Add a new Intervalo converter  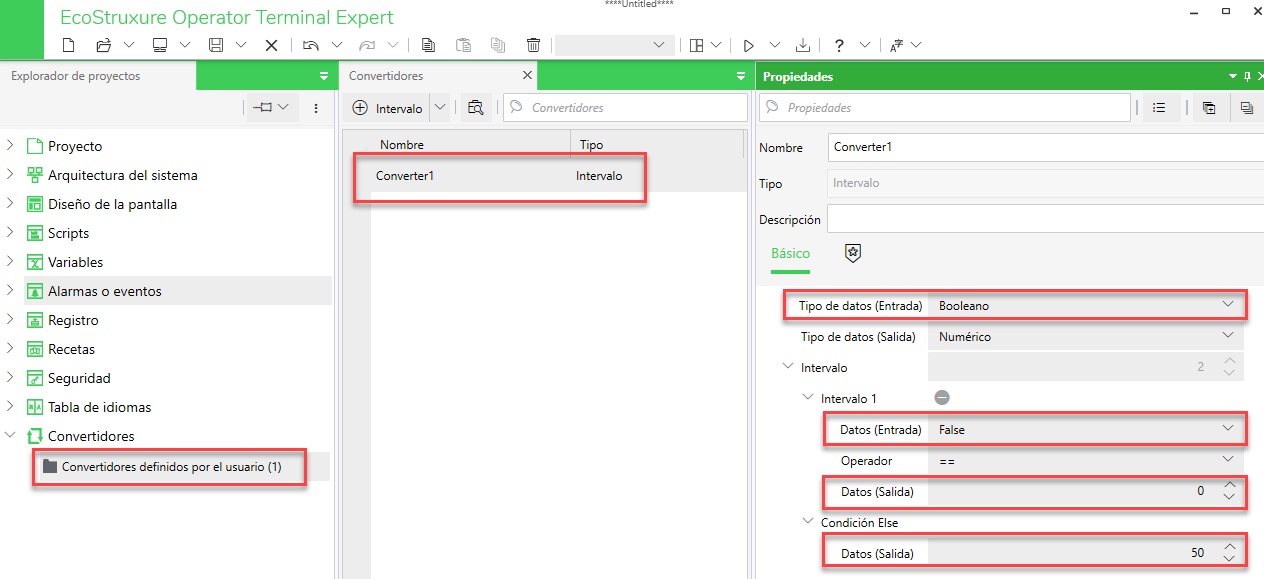[x=387, y=108]
